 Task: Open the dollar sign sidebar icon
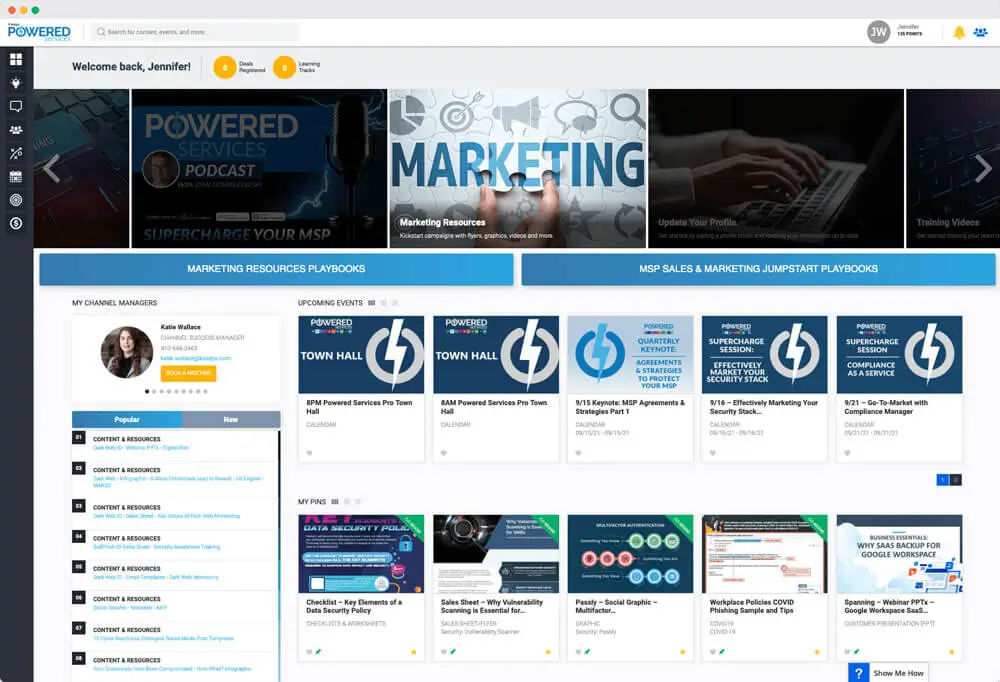click(x=16, y=223)
